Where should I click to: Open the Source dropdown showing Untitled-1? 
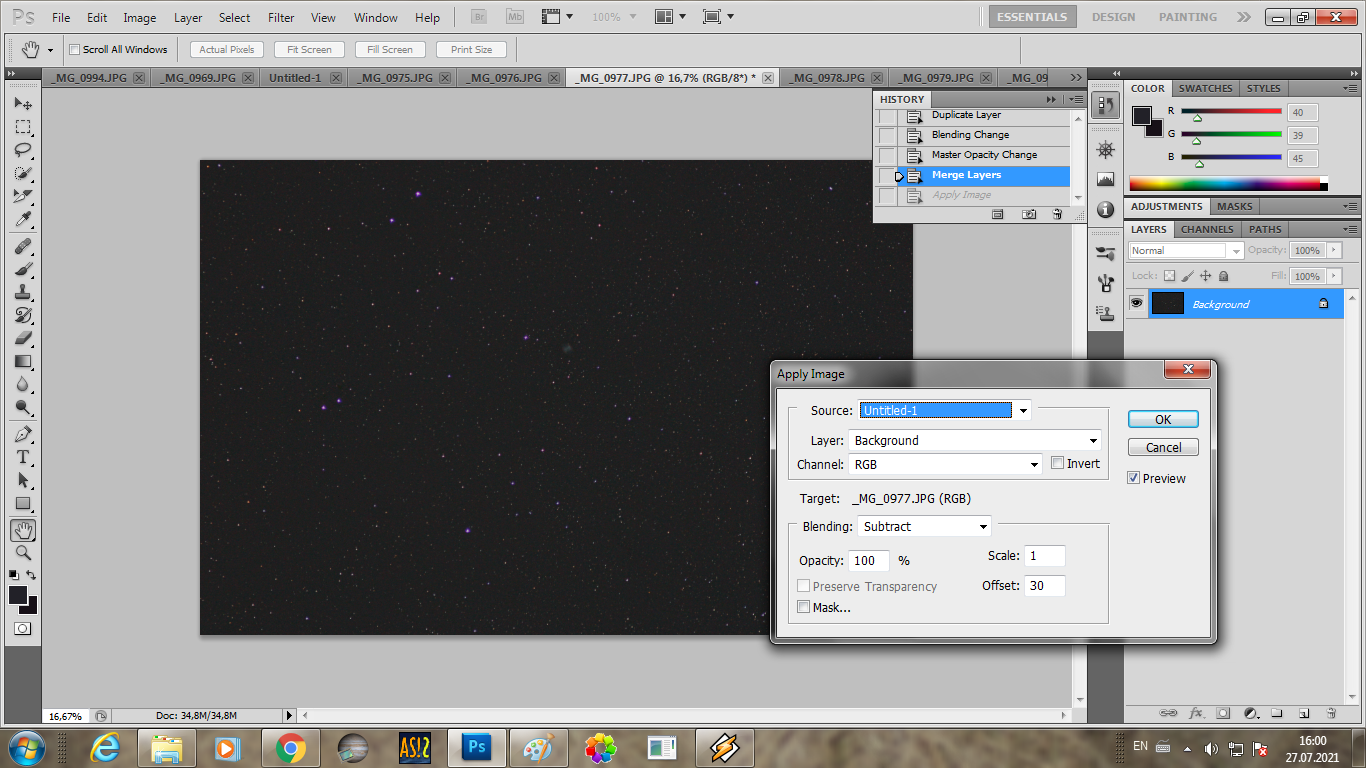[x=945, y=410]
